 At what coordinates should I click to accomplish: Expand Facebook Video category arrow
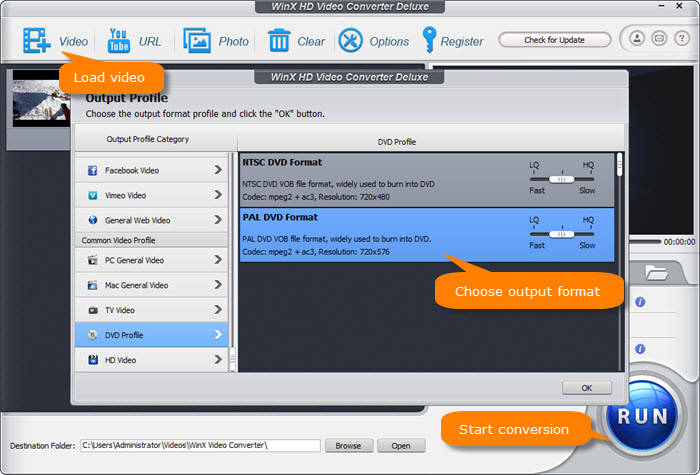tap(218, 170)
